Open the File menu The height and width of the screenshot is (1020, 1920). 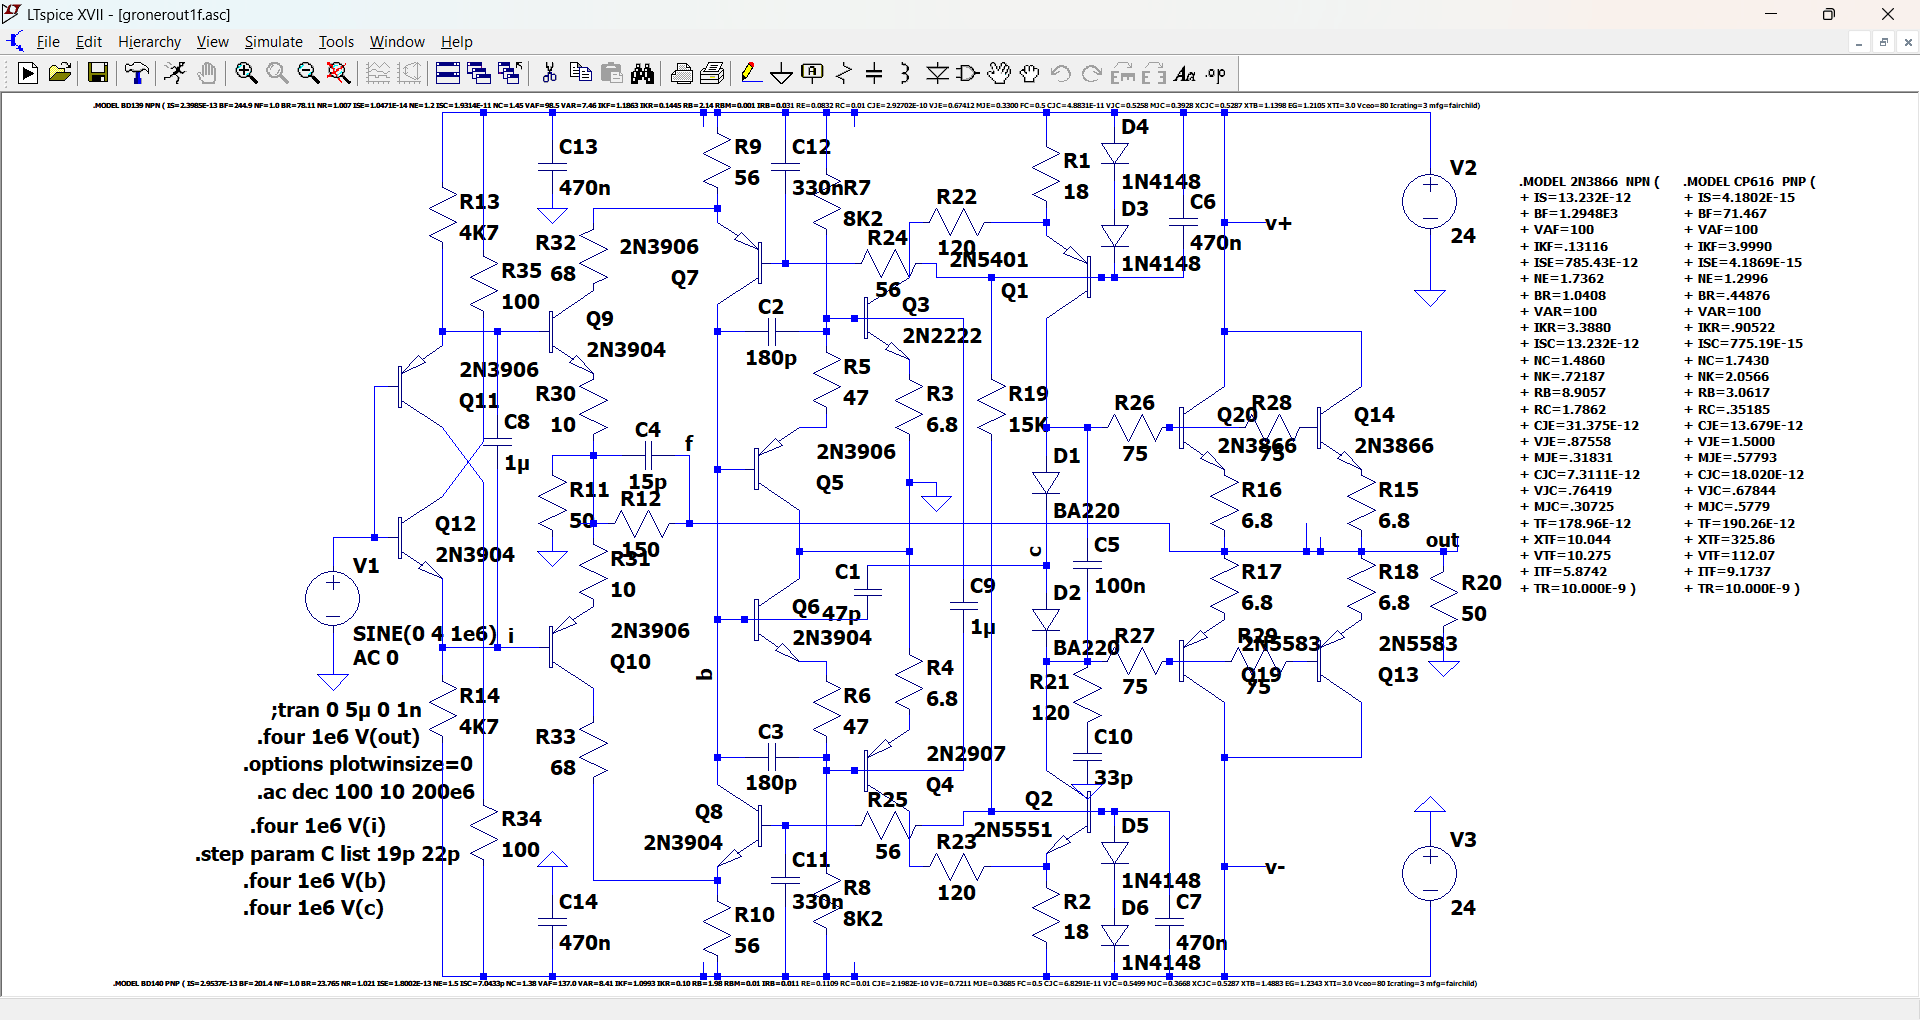[x=48, y=42]
